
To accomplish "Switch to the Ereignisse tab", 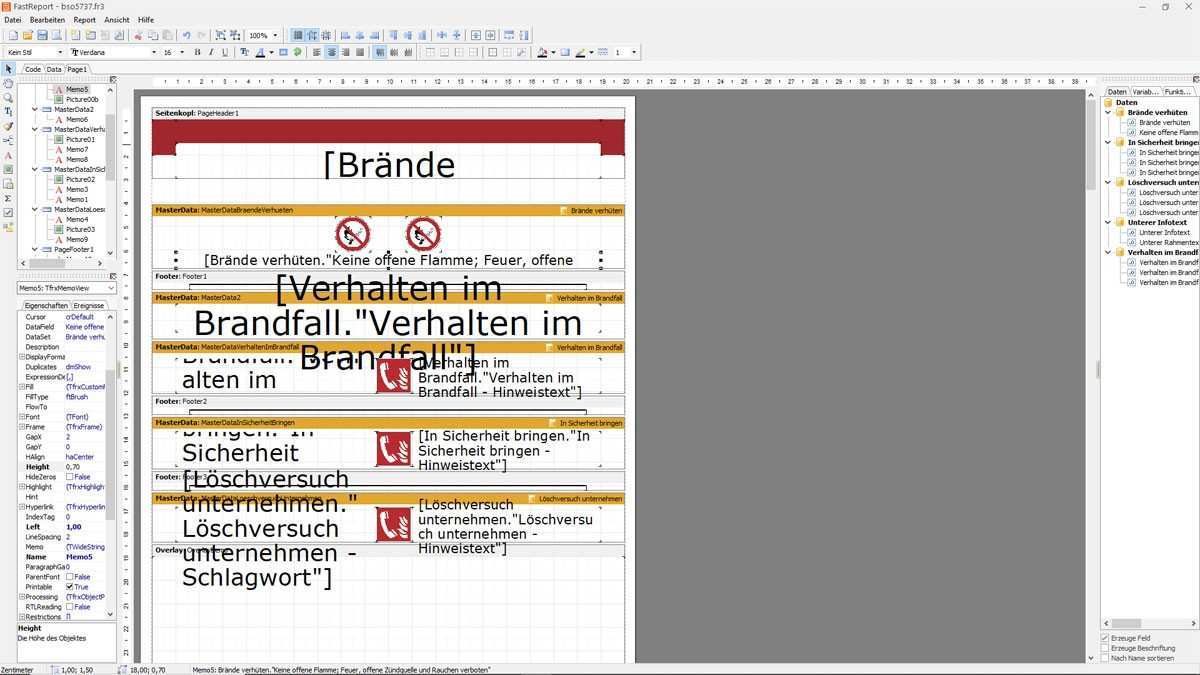I will (89, 305).
